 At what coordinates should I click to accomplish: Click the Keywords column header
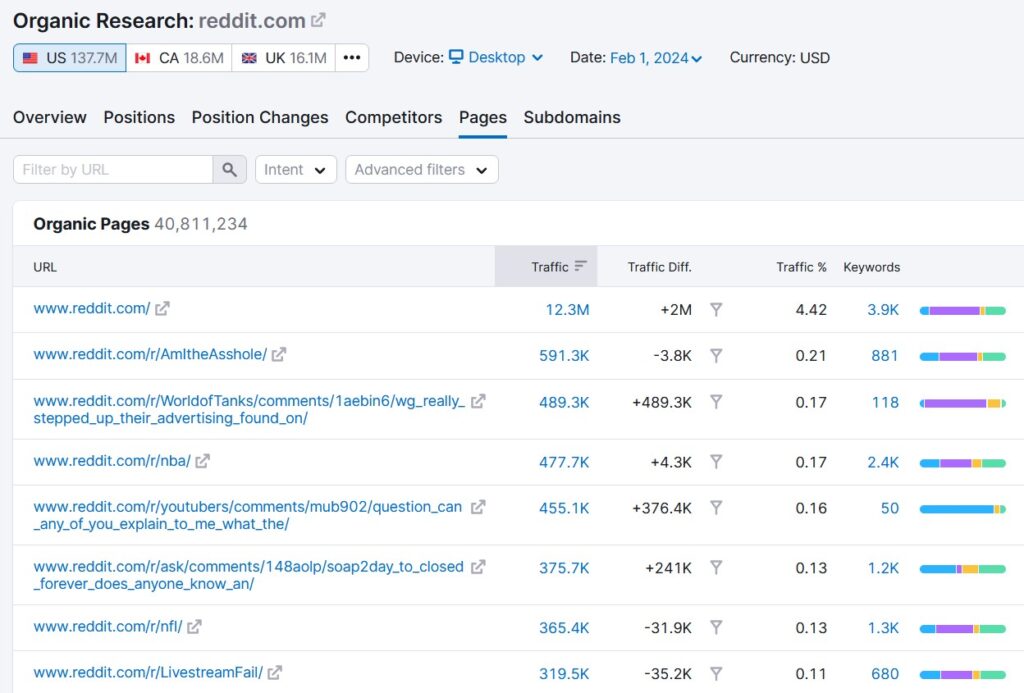point(872,267)
